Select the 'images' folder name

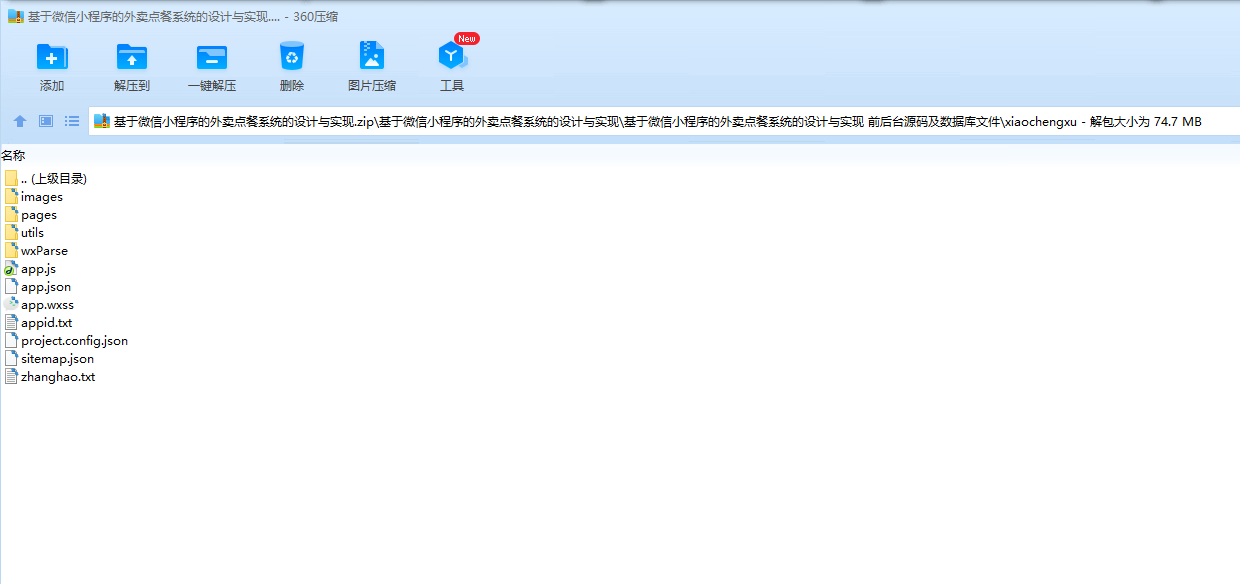click(42, 197)
